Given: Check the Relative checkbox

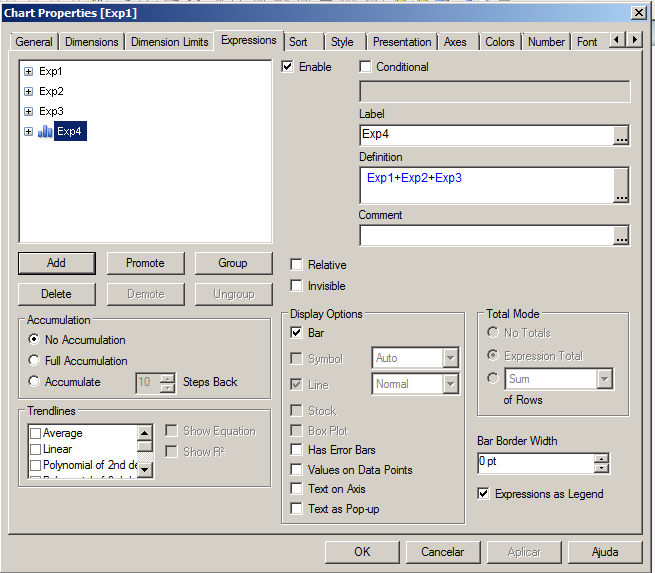Looking at the screenshot, I should click(x=296, y=264).
